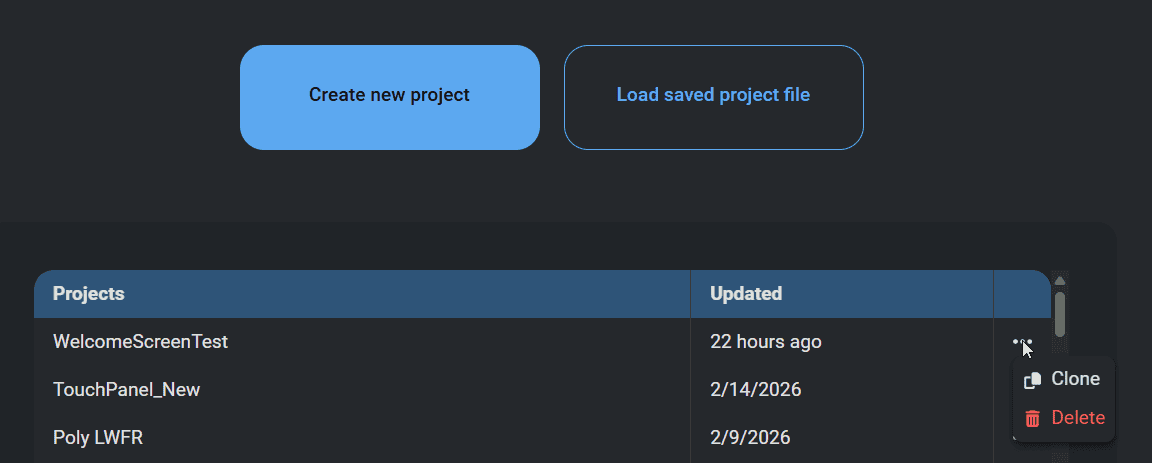Open the TouchPanel_New project
Image resolution: width=1152 pixels, height=463 pixels.
[126, 390]
